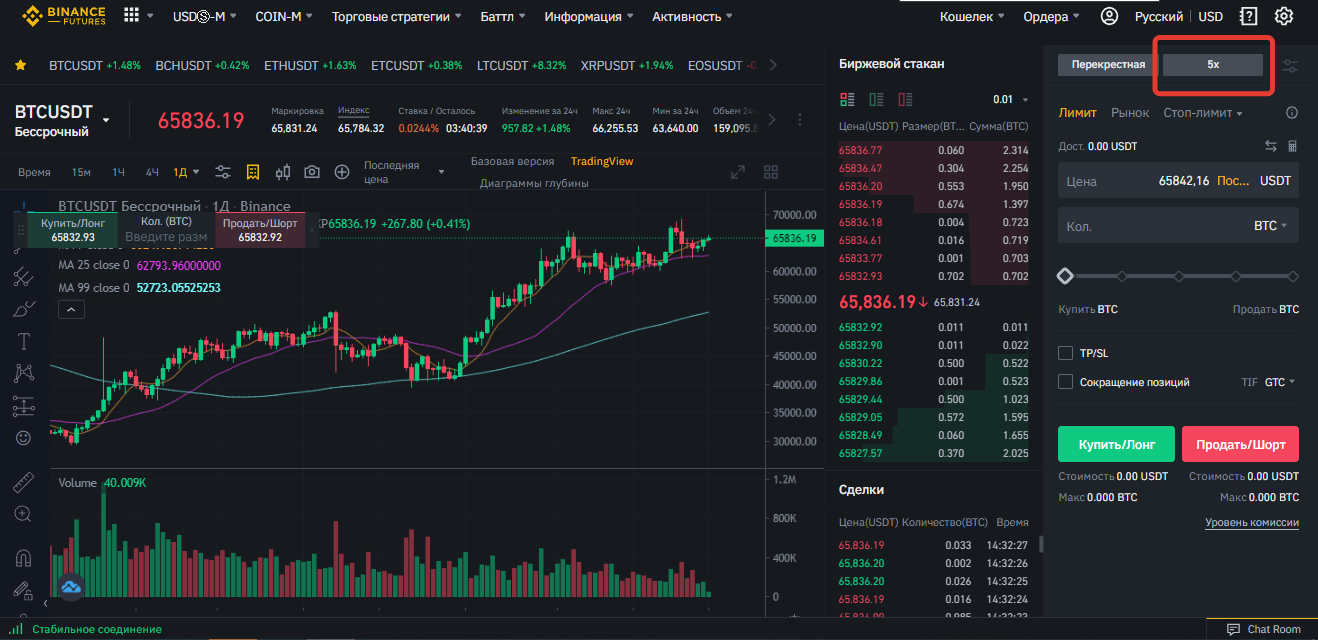The height and width of the screenshot is (640, 1318).
Task: Enable the Сокращение позиций checkbox
Action: pyautogui.click(x=1066, y=382)
